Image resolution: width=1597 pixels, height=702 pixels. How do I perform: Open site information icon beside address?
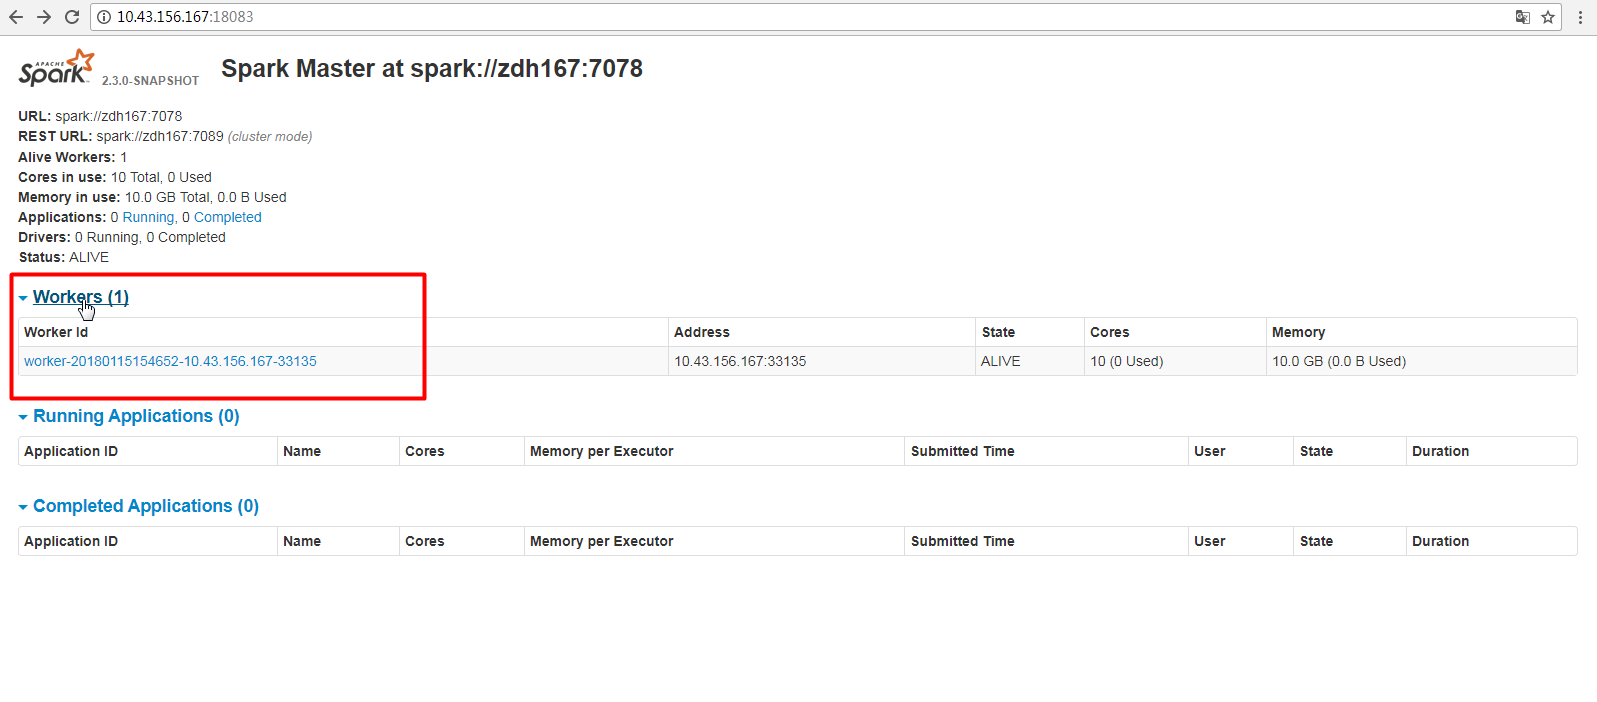(104, 17)
